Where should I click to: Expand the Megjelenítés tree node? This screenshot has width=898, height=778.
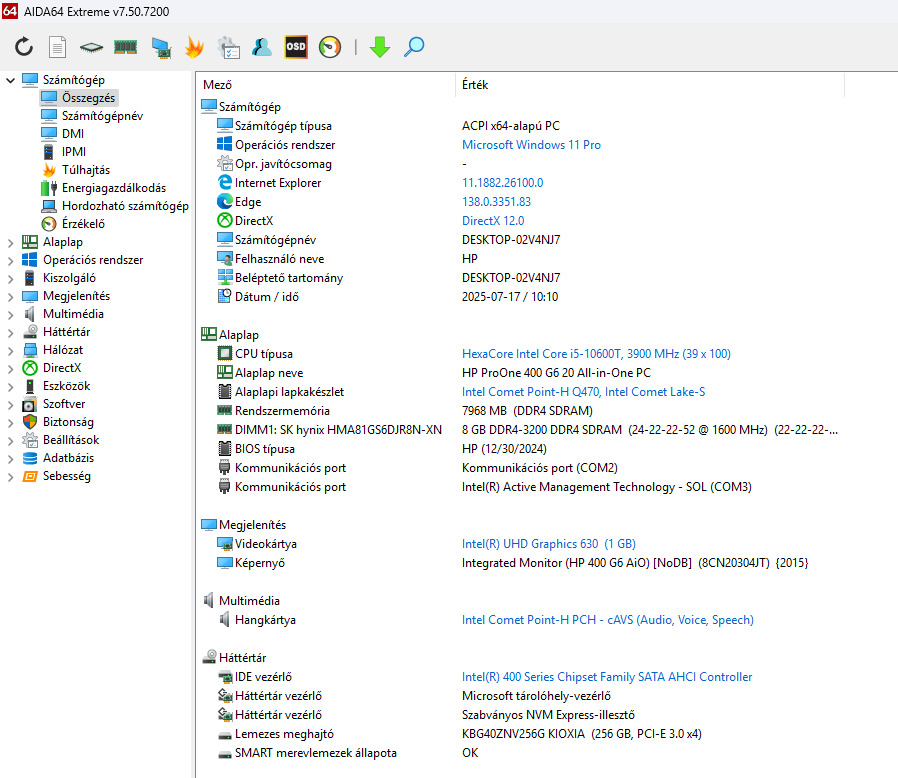[x=10, y=297]
